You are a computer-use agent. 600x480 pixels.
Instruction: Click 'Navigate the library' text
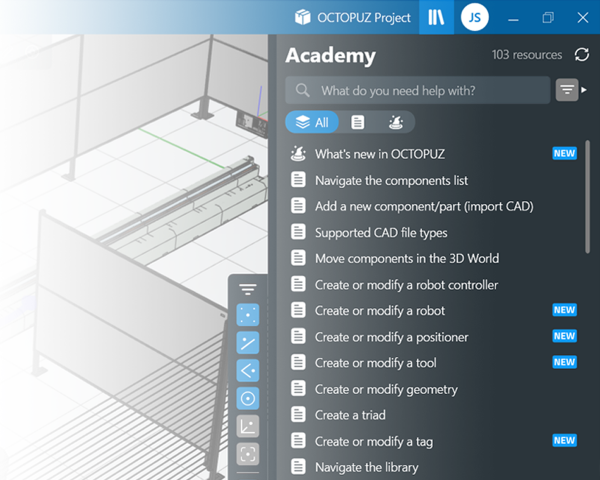tap(367, 467)
